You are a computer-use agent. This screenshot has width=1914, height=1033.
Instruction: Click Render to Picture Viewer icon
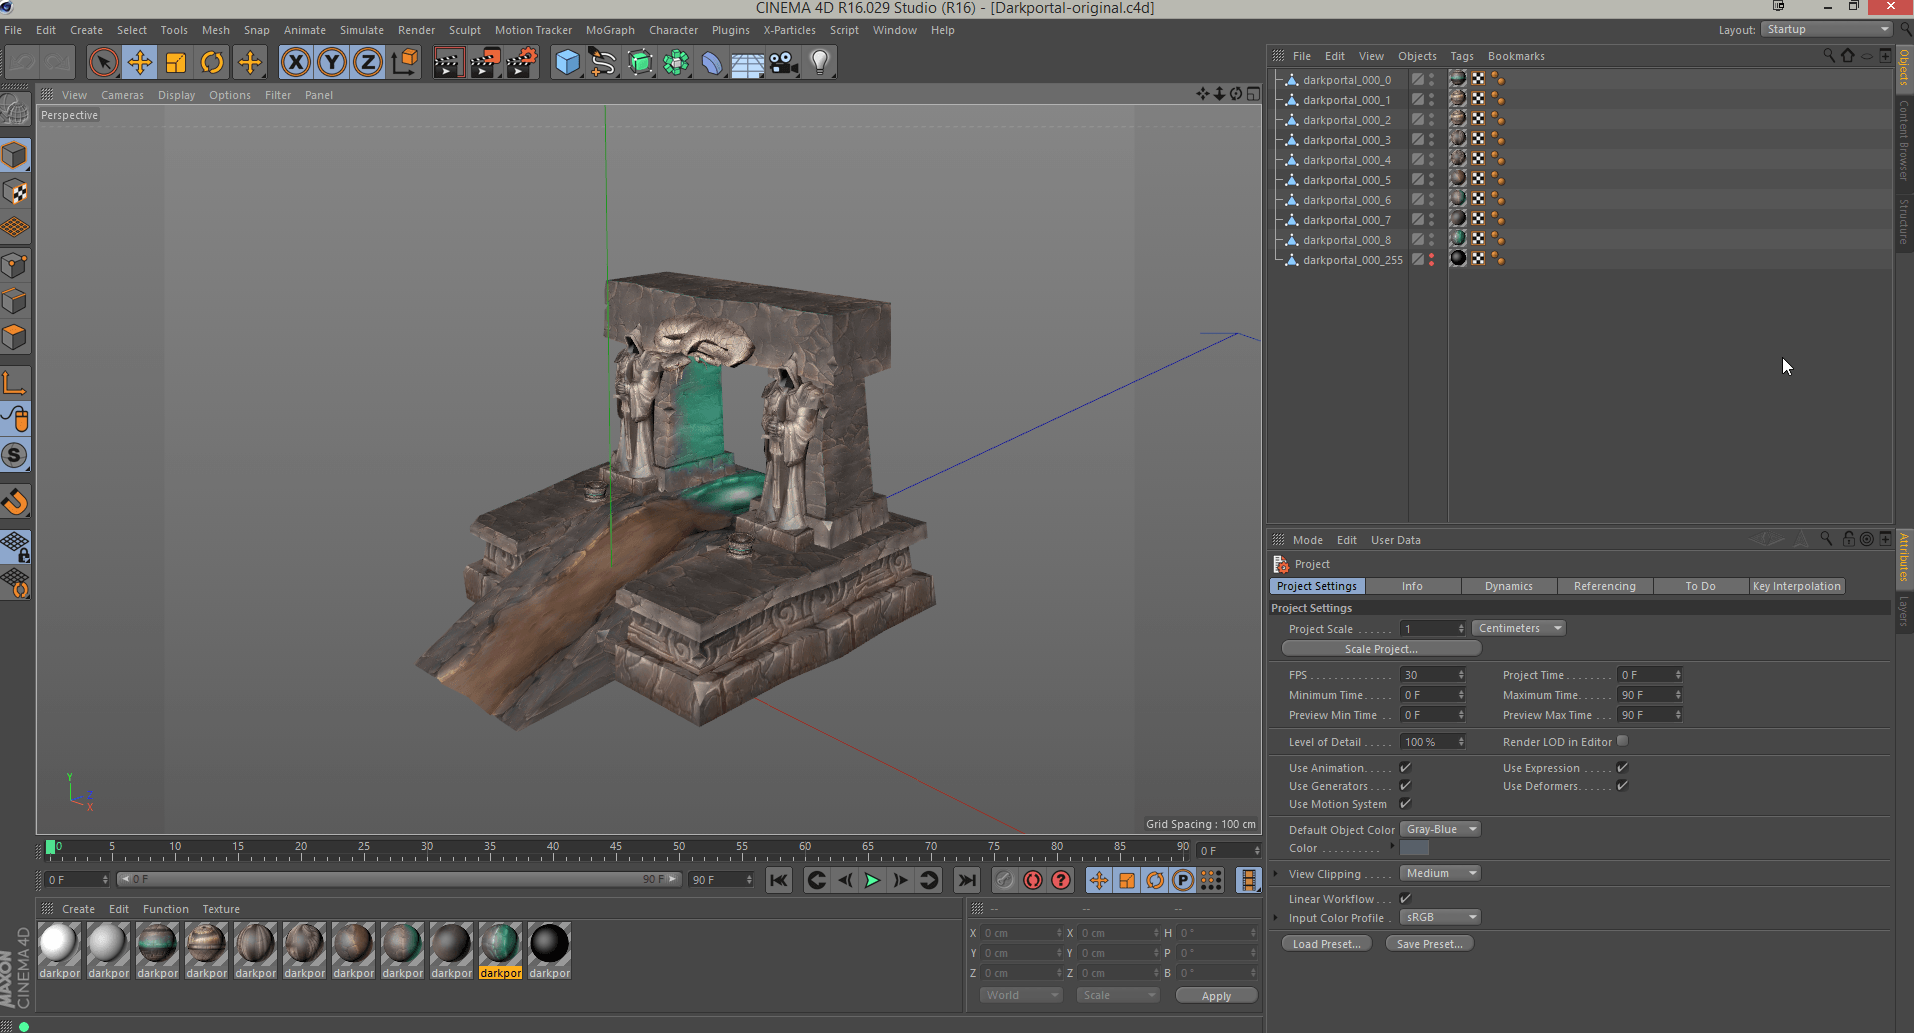pyautogui.click(x=484, y=63)
